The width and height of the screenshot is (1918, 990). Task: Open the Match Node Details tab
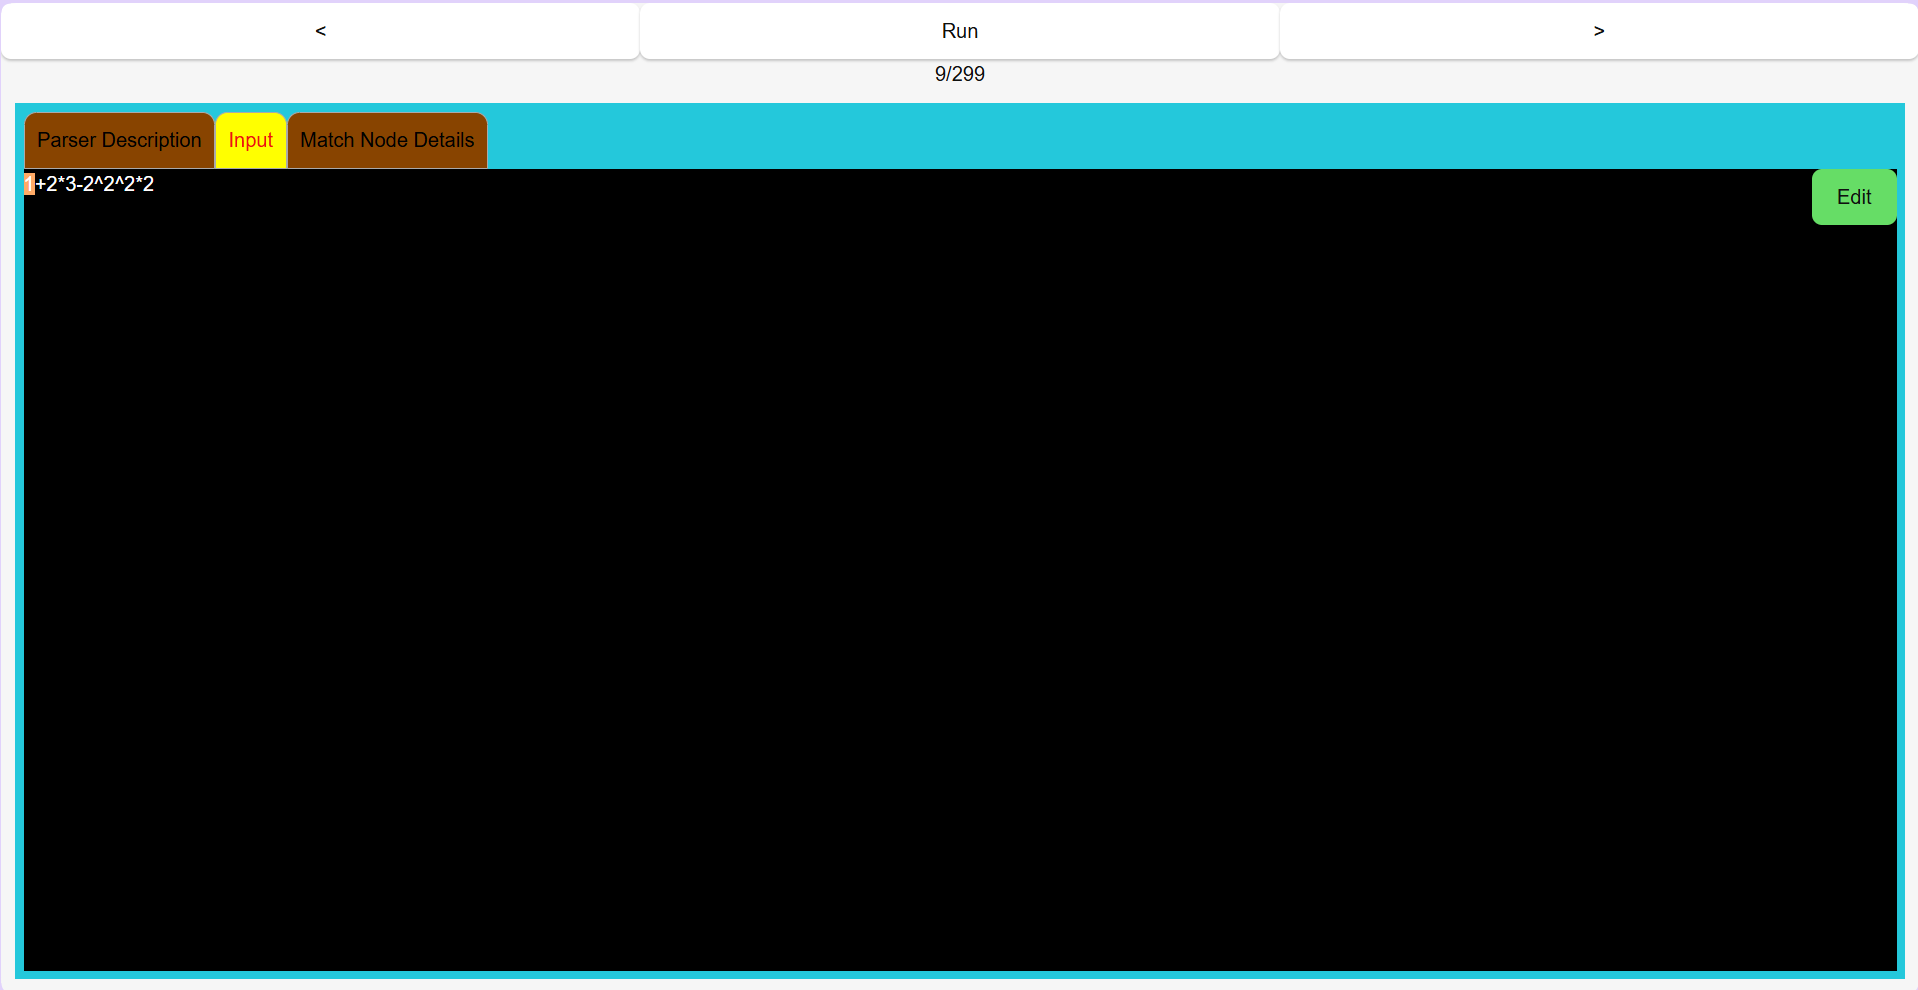pyautogui.click(x=386, y=140)
